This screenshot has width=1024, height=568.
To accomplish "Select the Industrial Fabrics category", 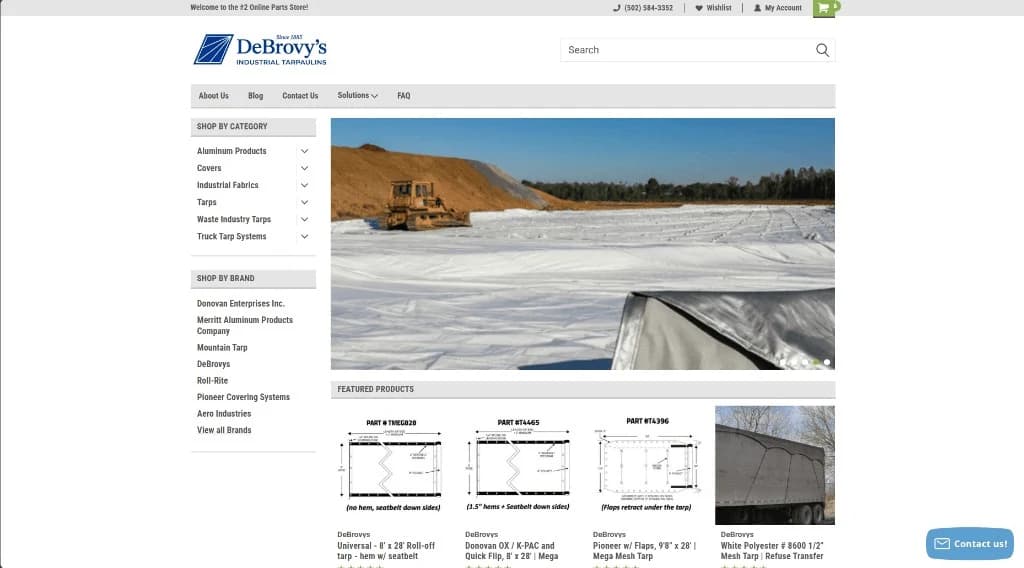I will tap(228, 185).
